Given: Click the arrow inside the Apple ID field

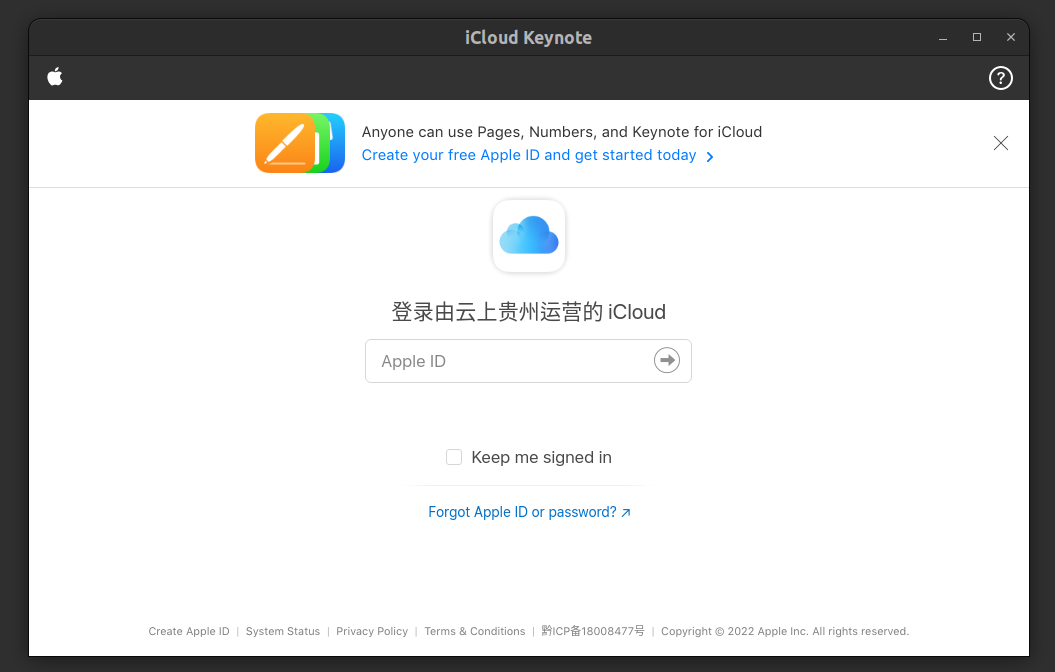Looking at the screenshot, I should coord(667,361).
